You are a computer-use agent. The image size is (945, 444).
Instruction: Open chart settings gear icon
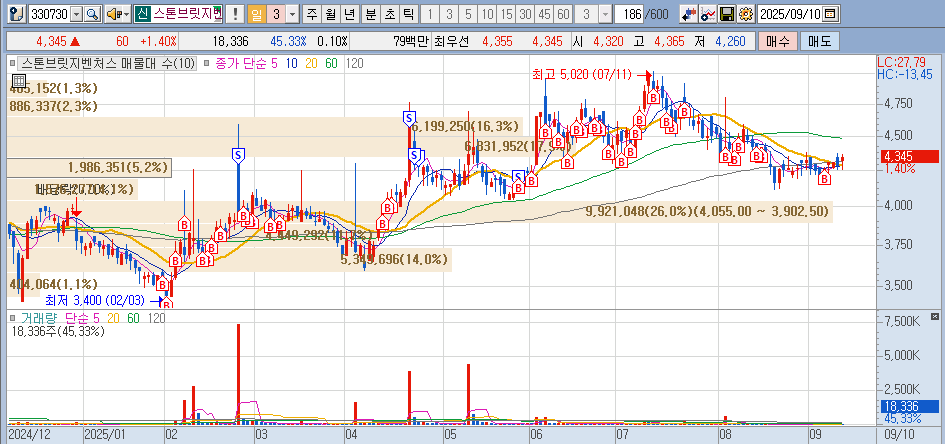pos(746,14)
